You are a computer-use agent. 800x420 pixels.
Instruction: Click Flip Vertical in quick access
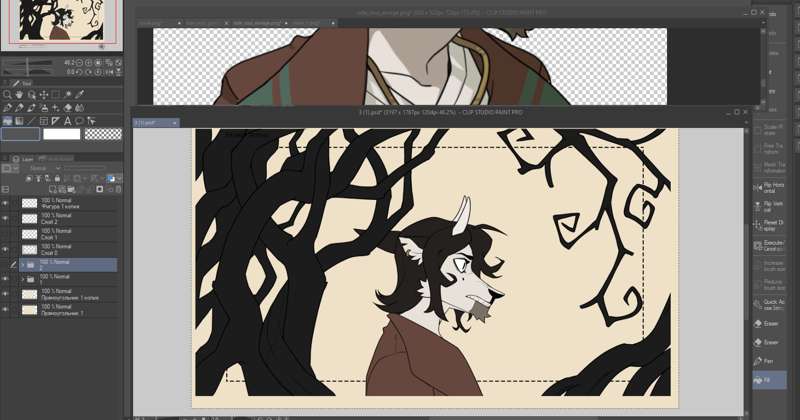(x=769, y=206)
